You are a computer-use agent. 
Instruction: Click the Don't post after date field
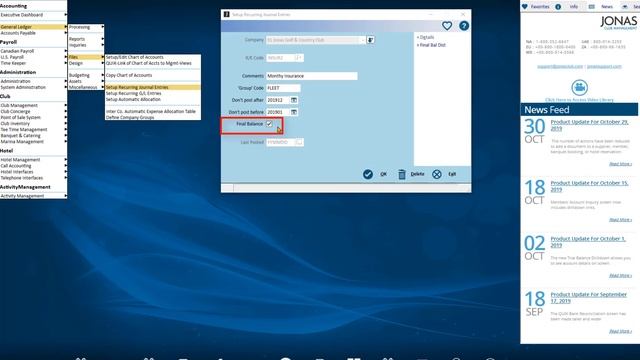(278, 100)
